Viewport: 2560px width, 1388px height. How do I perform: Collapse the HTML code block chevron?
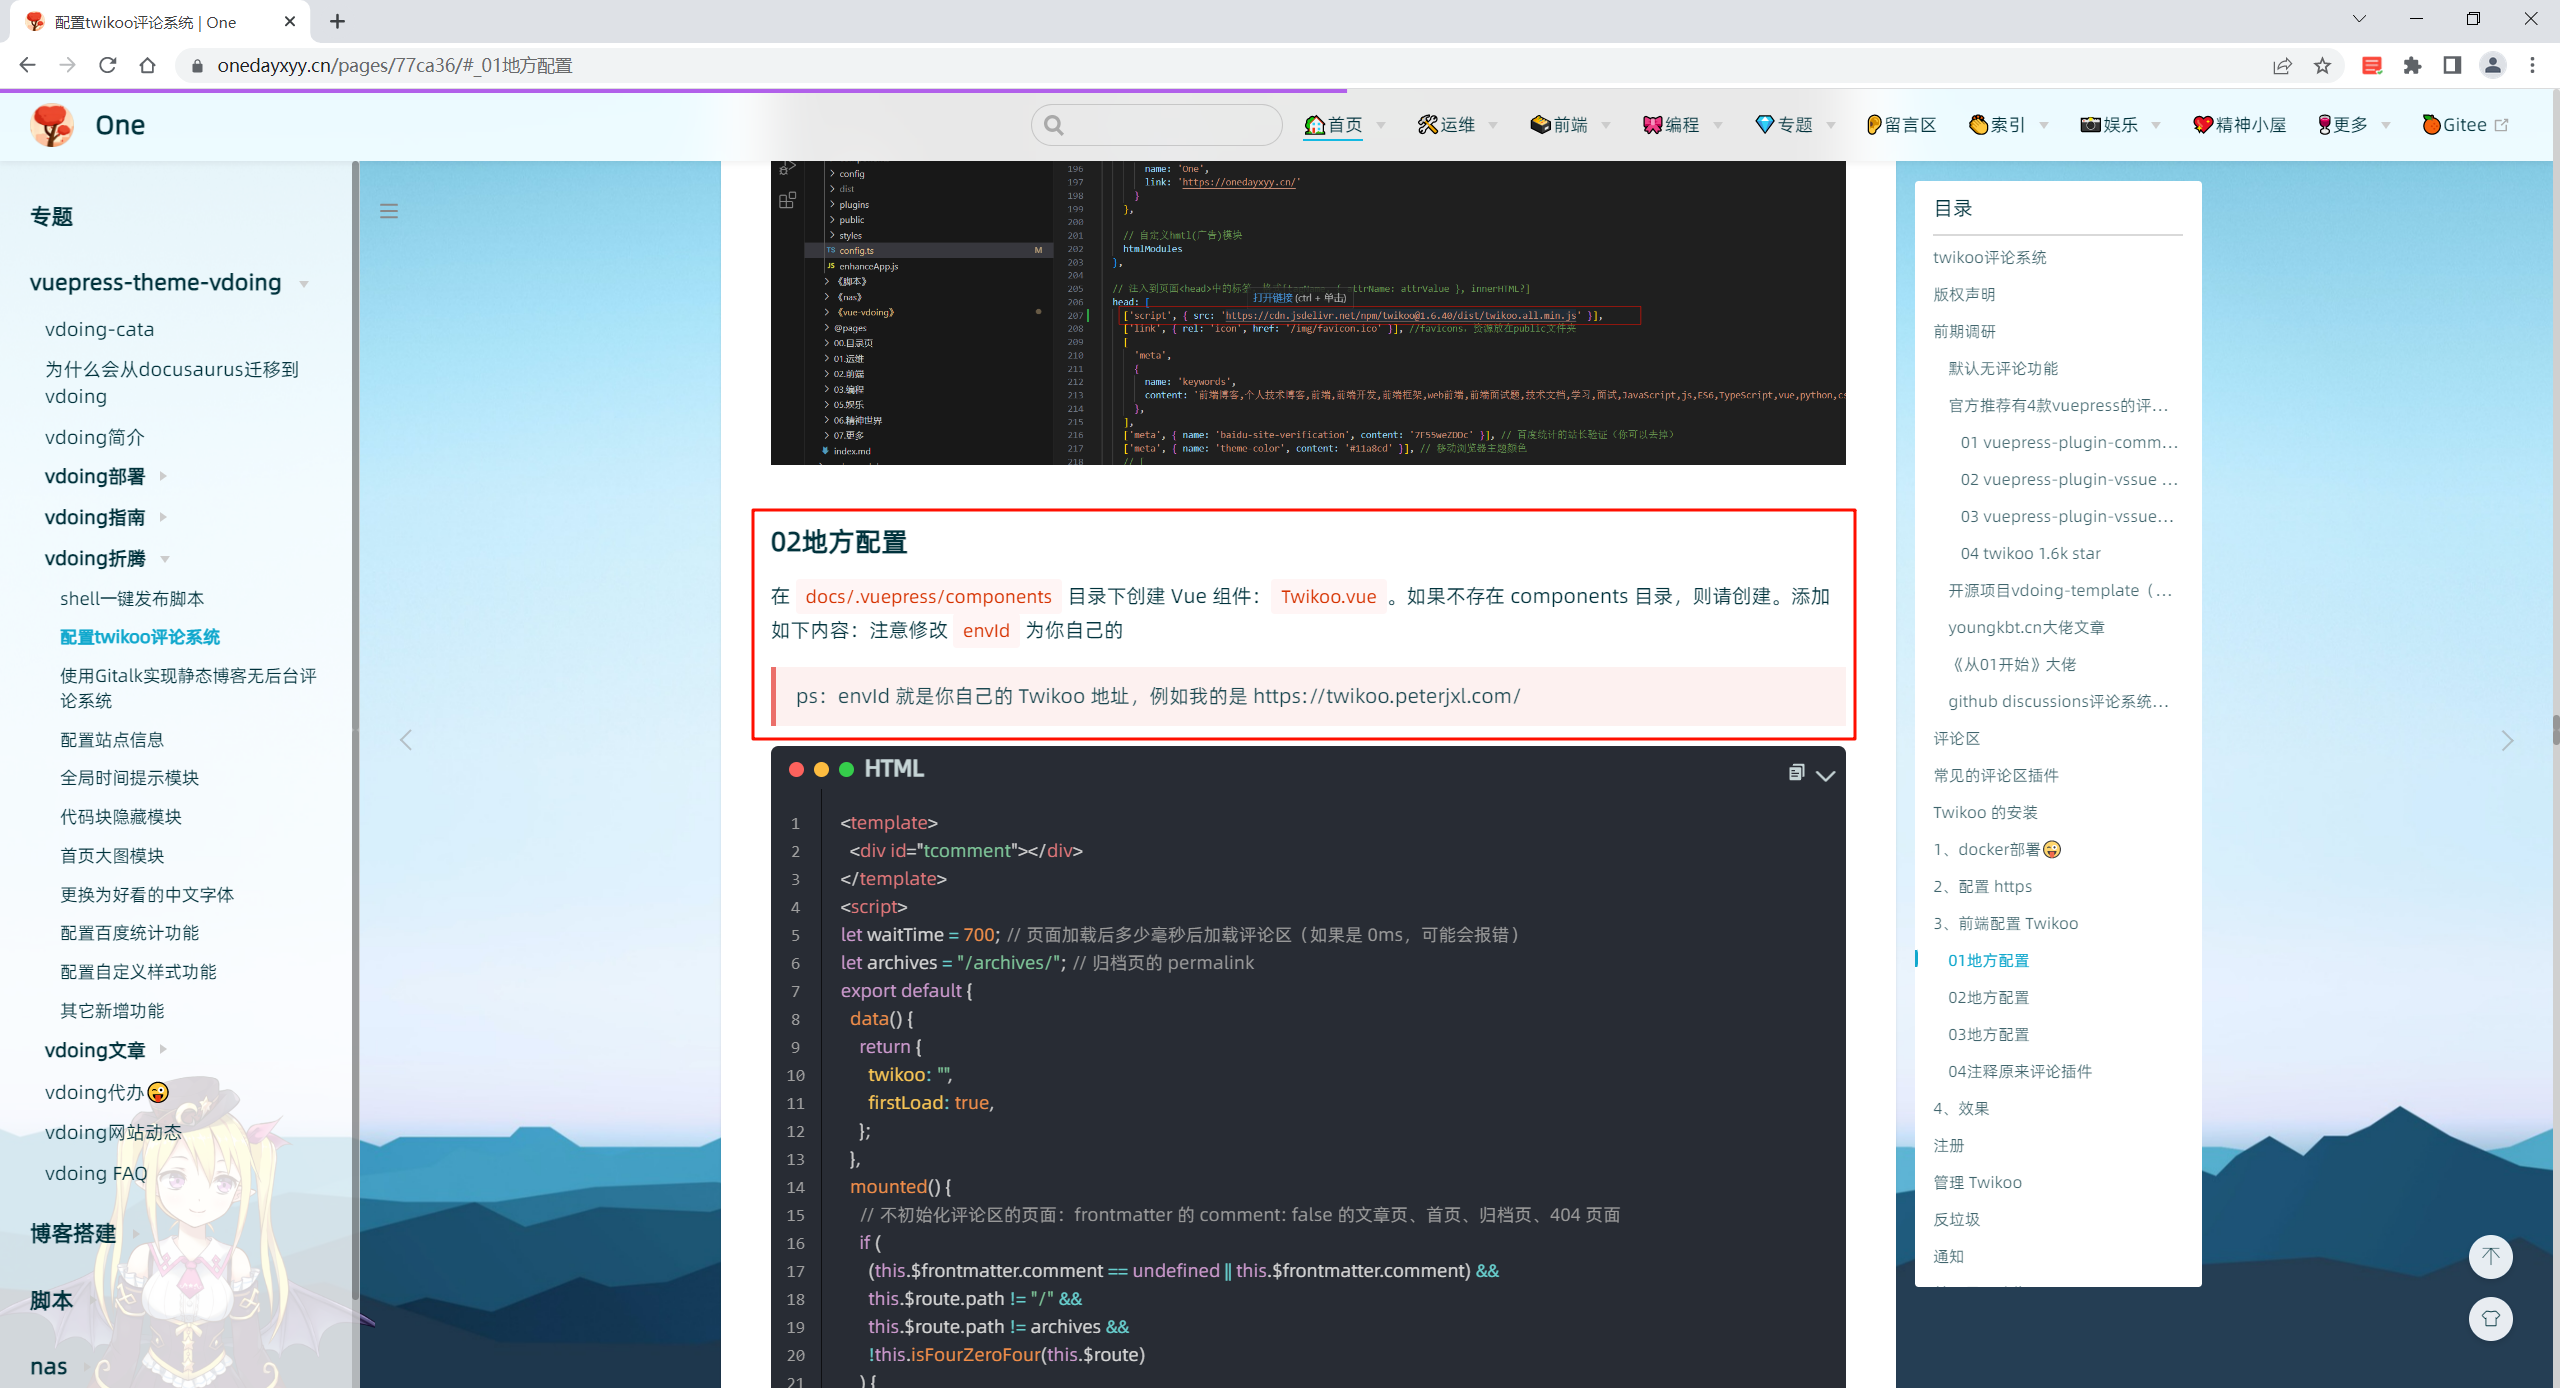1826,776
